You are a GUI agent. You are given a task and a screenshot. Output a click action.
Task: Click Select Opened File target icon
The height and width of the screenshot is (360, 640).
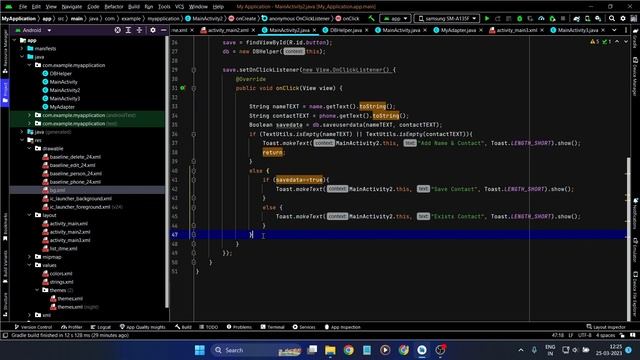[118, 30]
